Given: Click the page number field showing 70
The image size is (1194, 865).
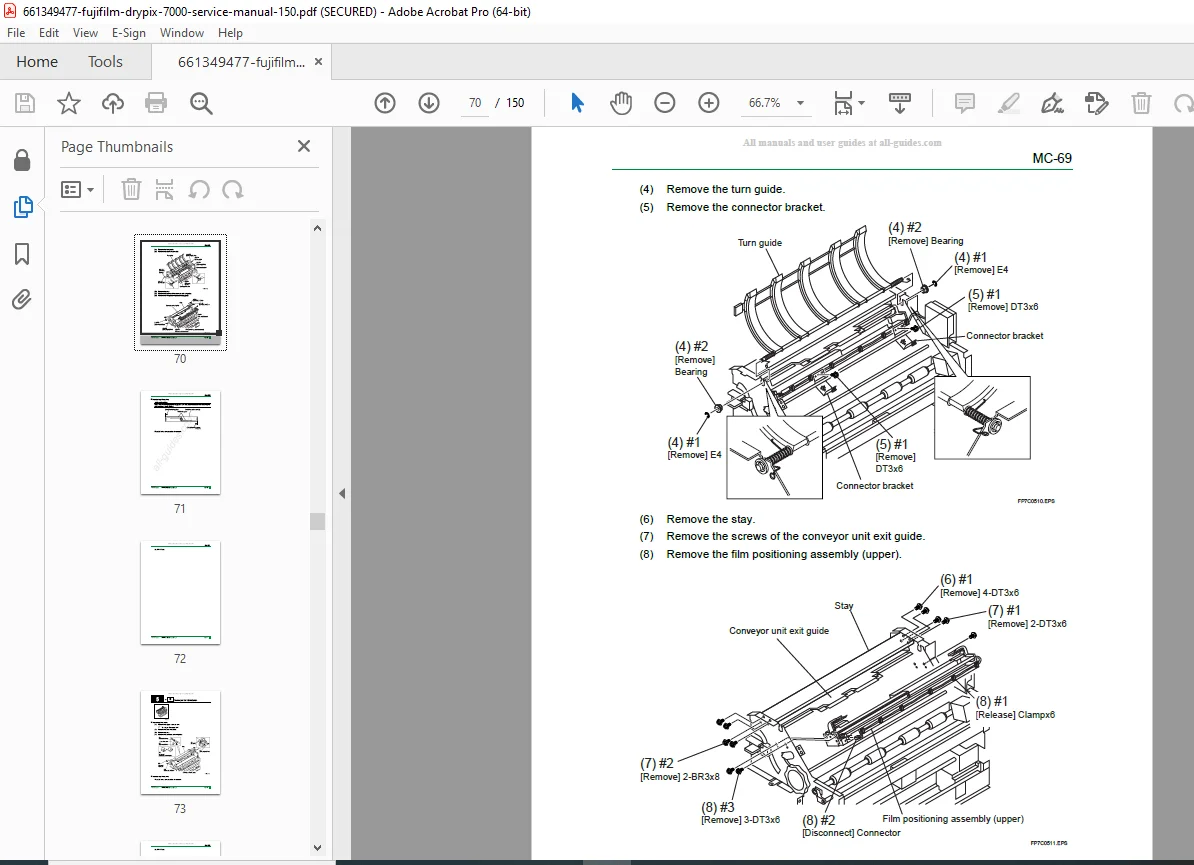Looking at the screenshot, I should (475, 103).
